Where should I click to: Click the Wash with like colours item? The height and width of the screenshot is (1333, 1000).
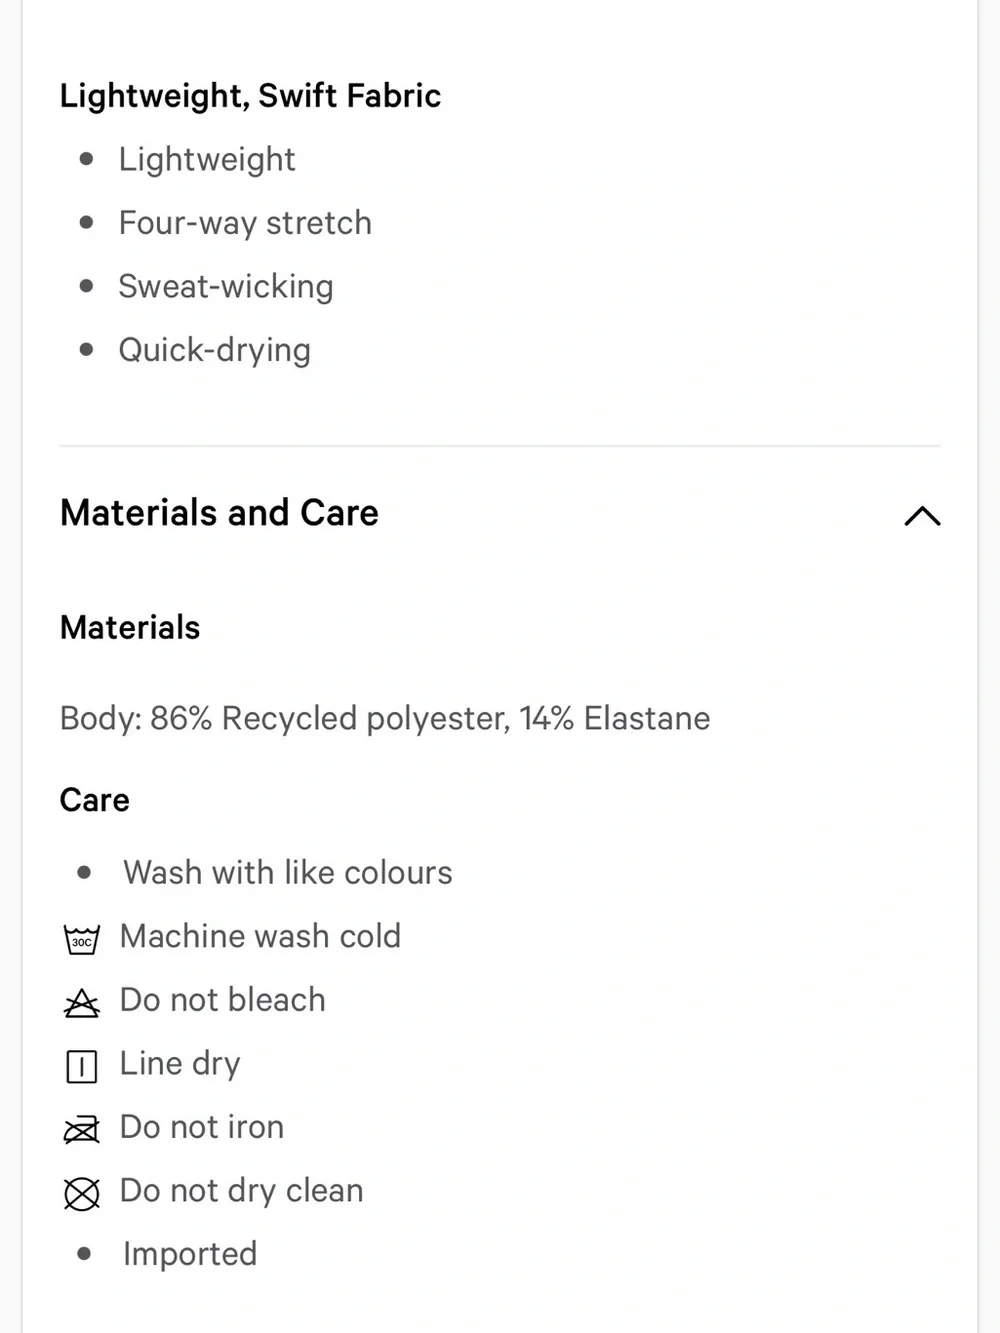click(x=288, y=873)
